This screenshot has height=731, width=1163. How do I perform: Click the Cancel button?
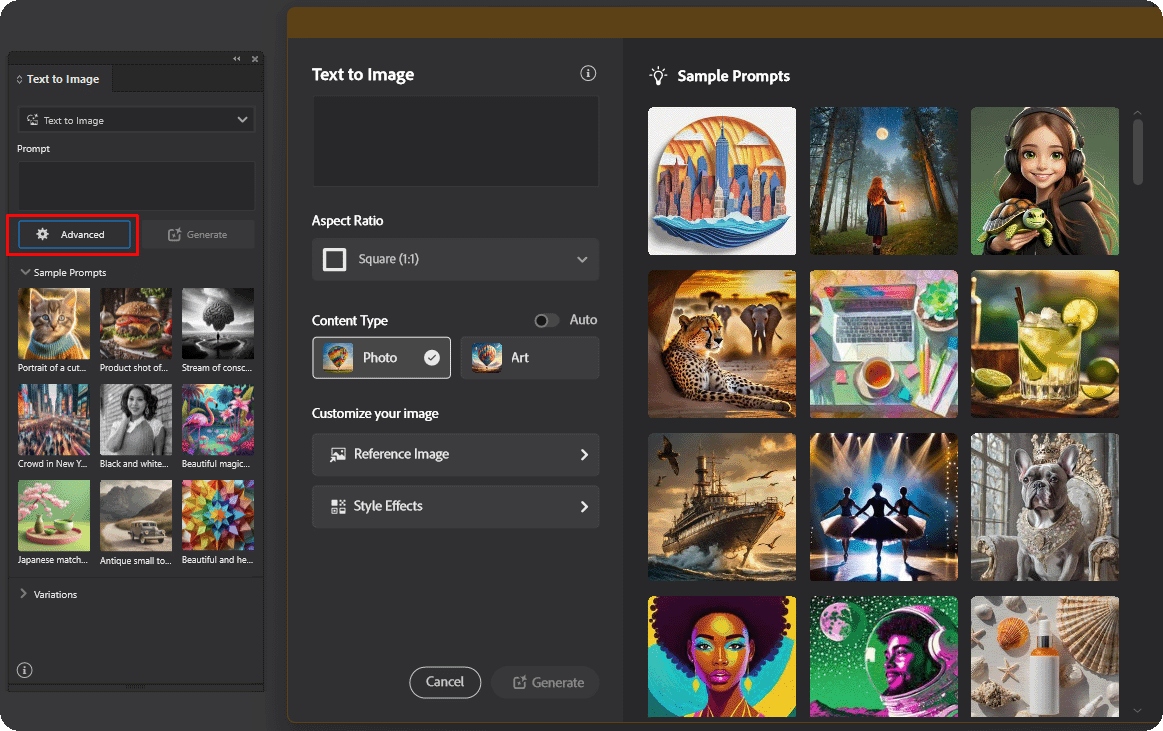coord(445,682)
